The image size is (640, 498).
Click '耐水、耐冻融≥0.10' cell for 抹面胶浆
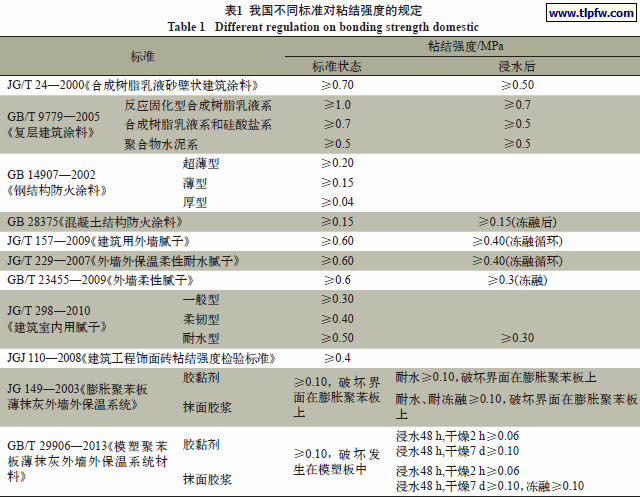[x=516, y=407]
